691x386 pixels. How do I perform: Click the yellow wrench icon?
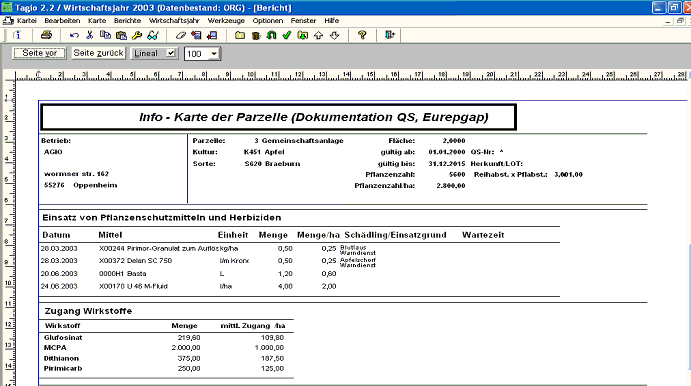(x=137, y=35)
